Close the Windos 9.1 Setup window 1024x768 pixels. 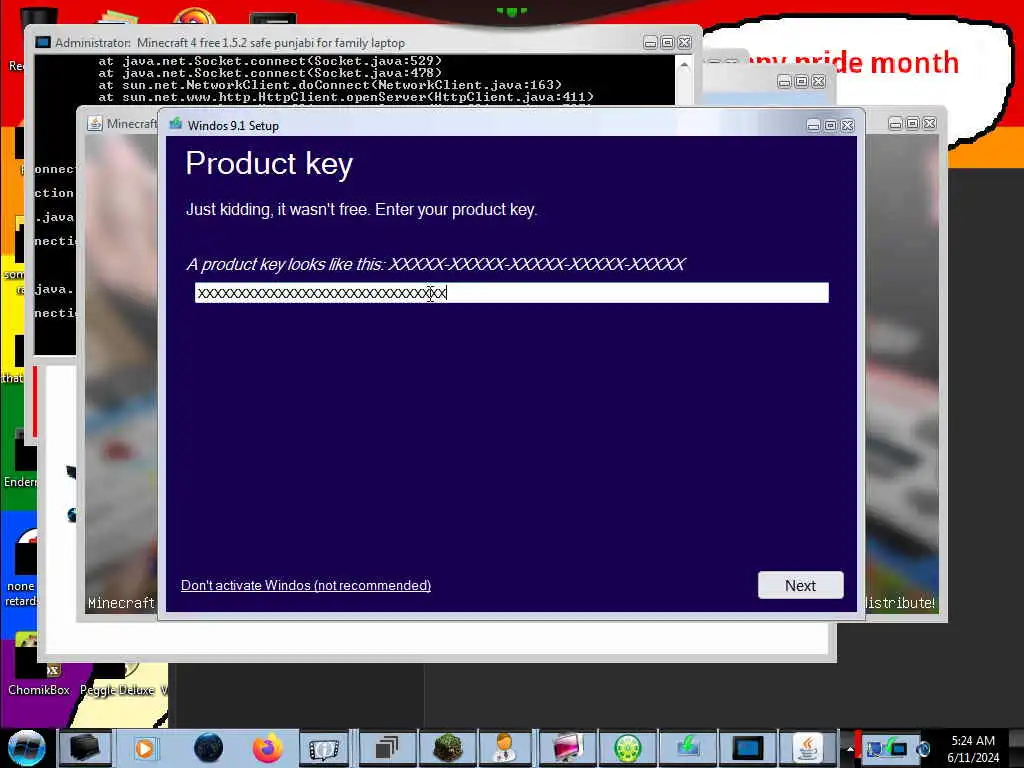tap(848, 125)
